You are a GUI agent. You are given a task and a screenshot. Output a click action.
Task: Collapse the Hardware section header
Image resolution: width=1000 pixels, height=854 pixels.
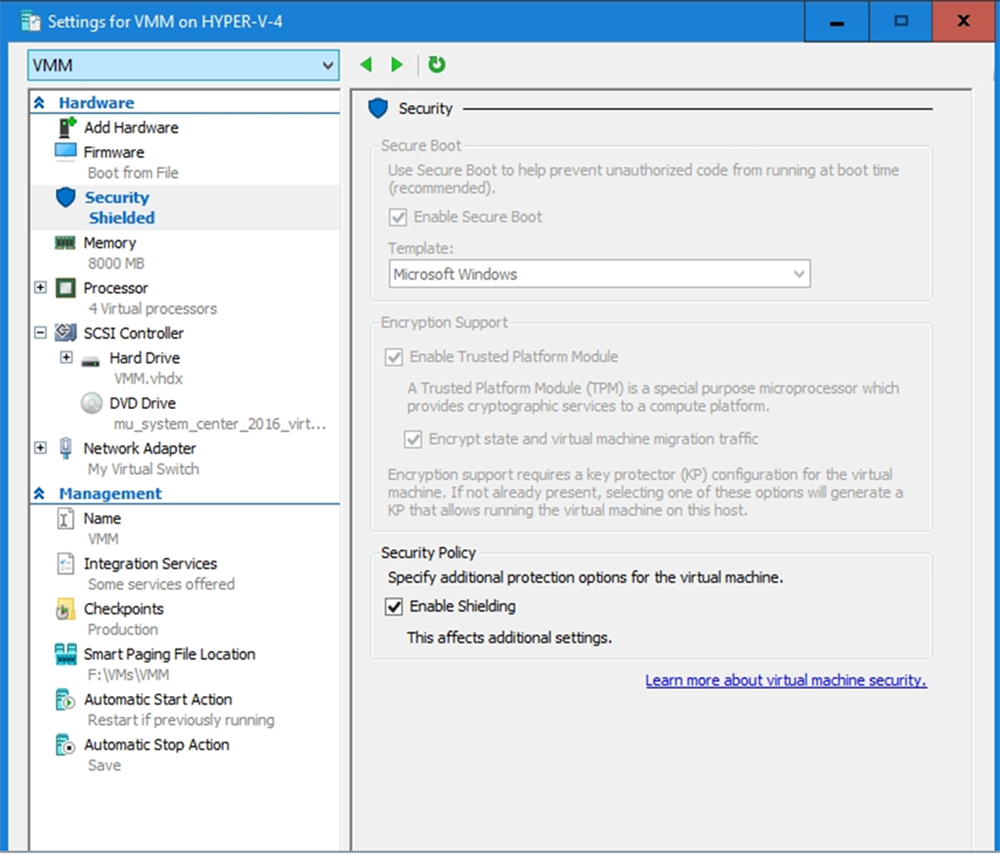pyautogui.click(x=40, y=103)
